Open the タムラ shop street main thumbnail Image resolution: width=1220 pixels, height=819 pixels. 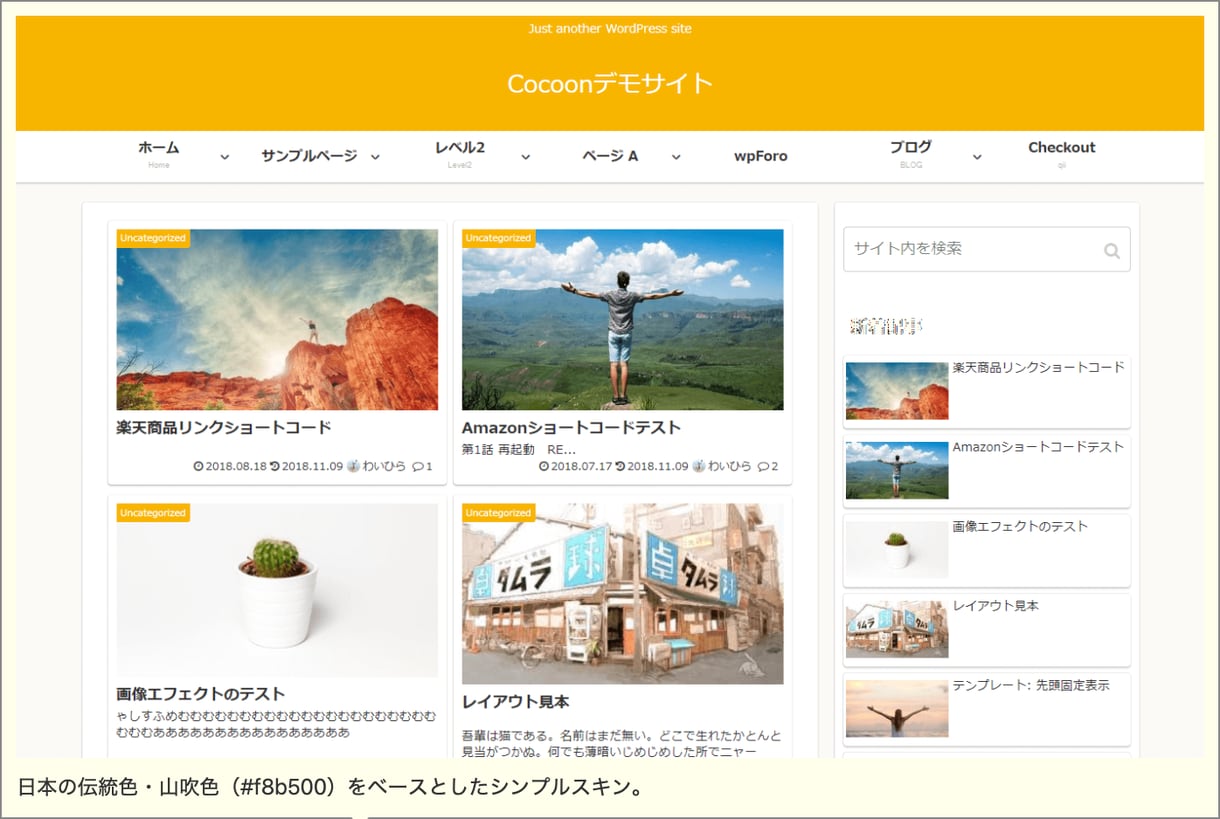pyautogui.click(x=623, y=594)
